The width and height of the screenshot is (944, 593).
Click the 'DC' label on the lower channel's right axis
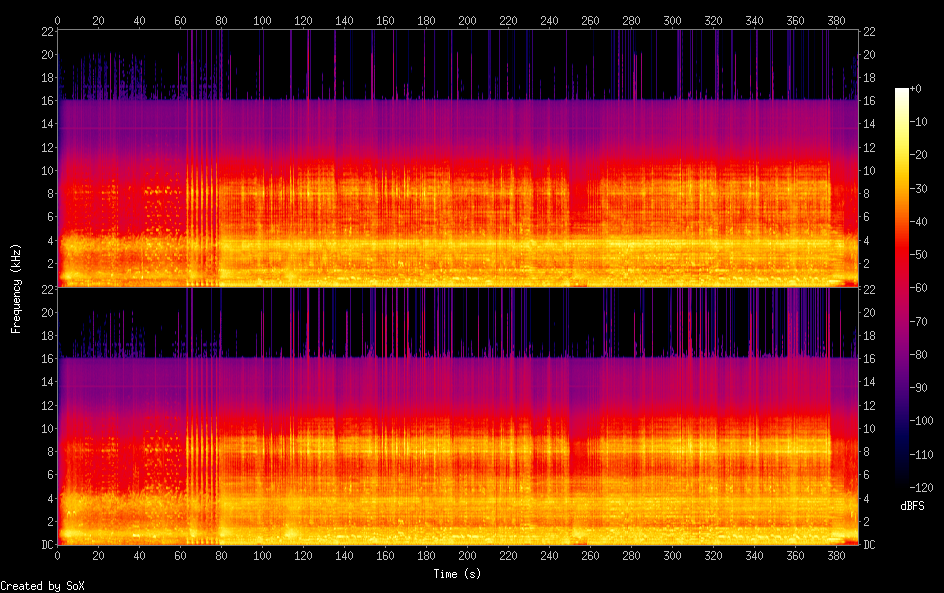coord(870,545)
